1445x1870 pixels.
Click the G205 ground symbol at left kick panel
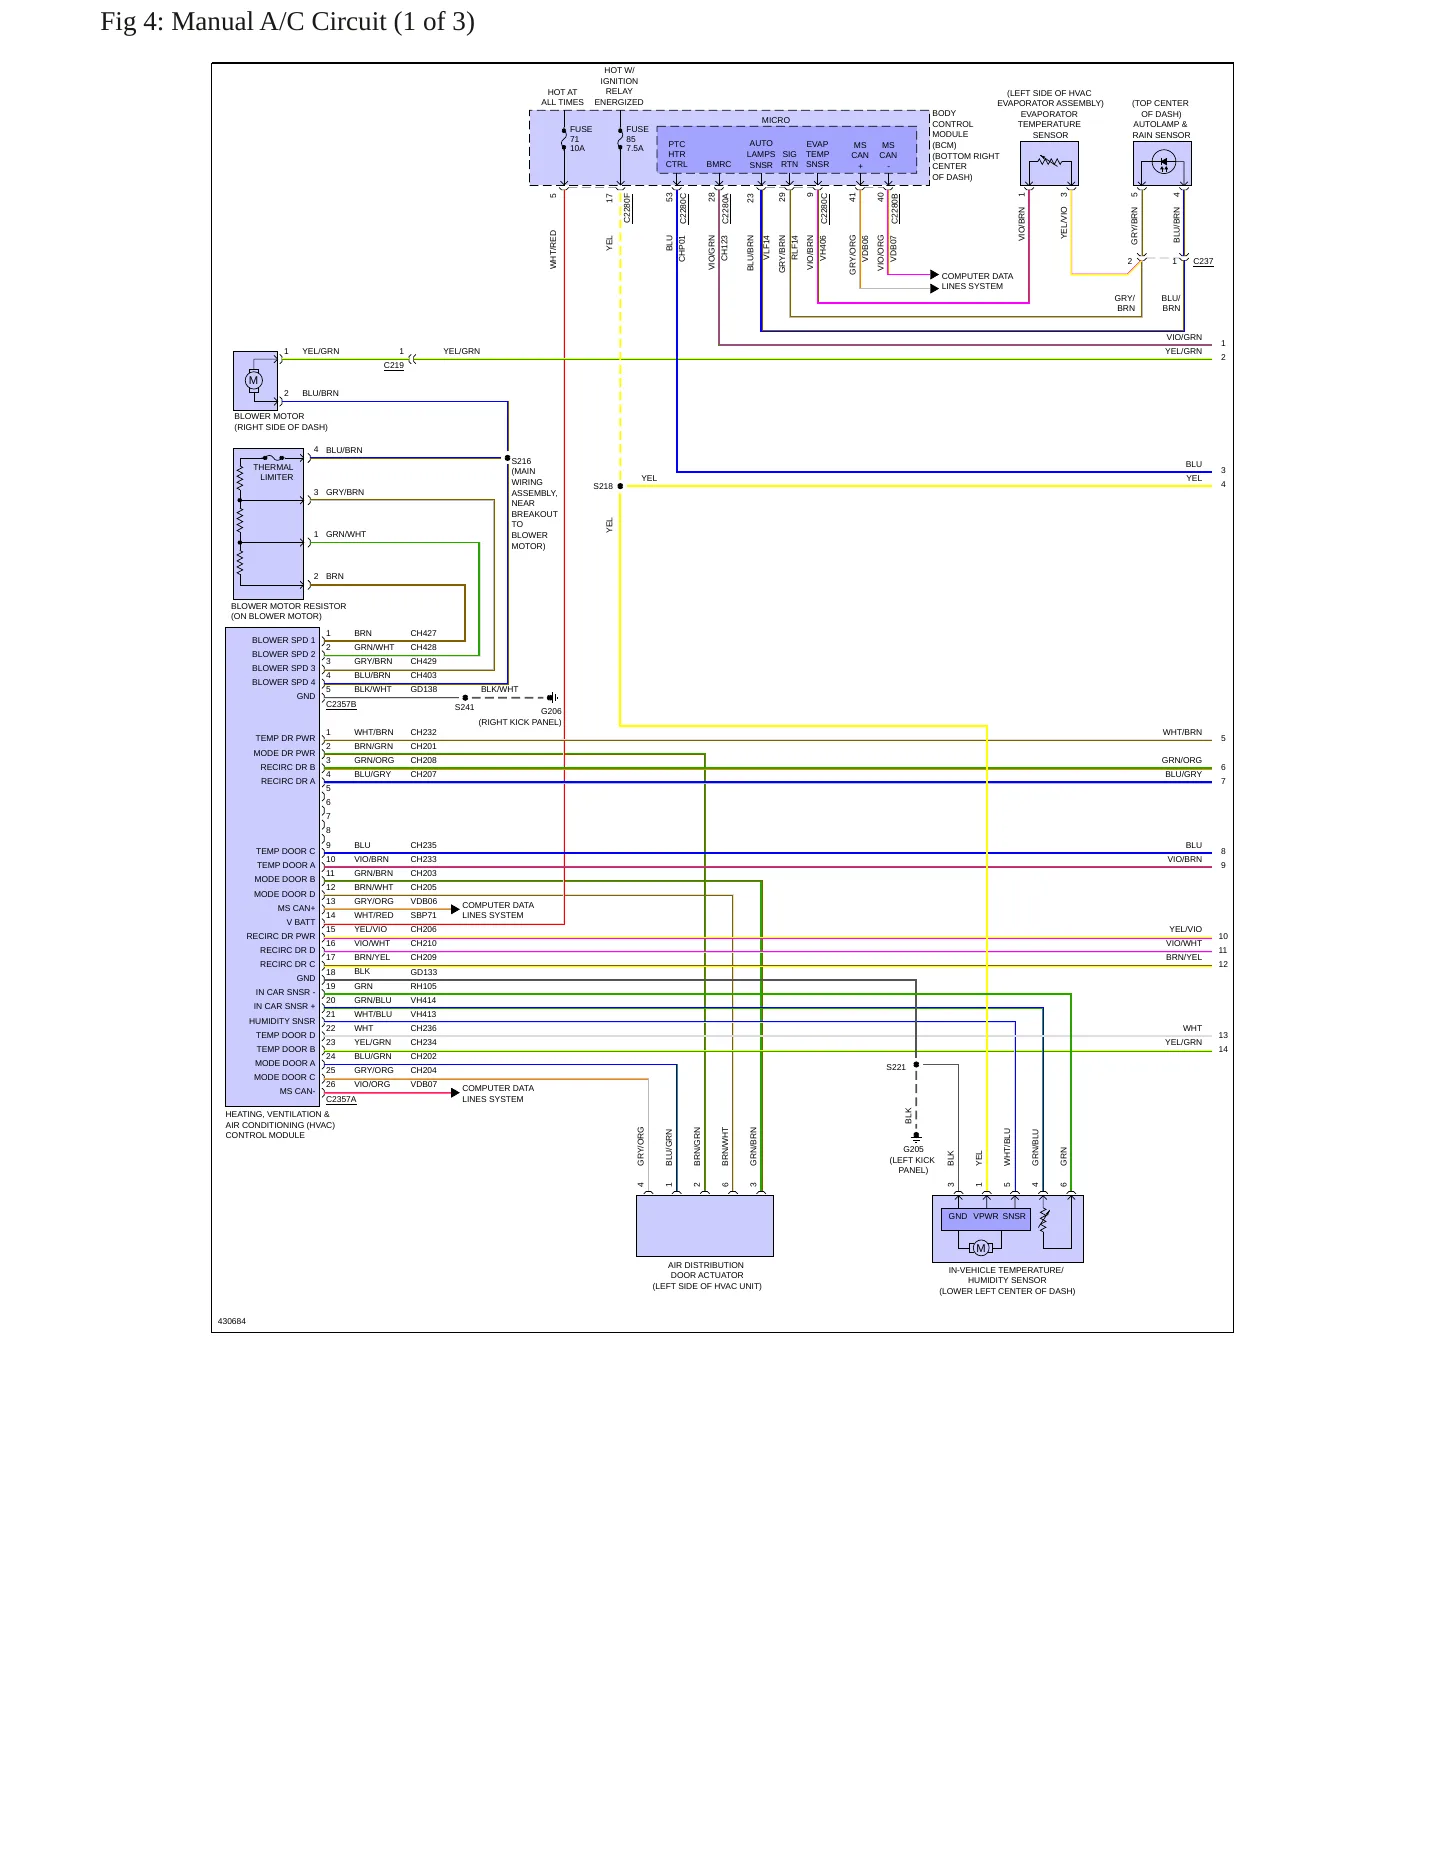[x=916, y=1137]
